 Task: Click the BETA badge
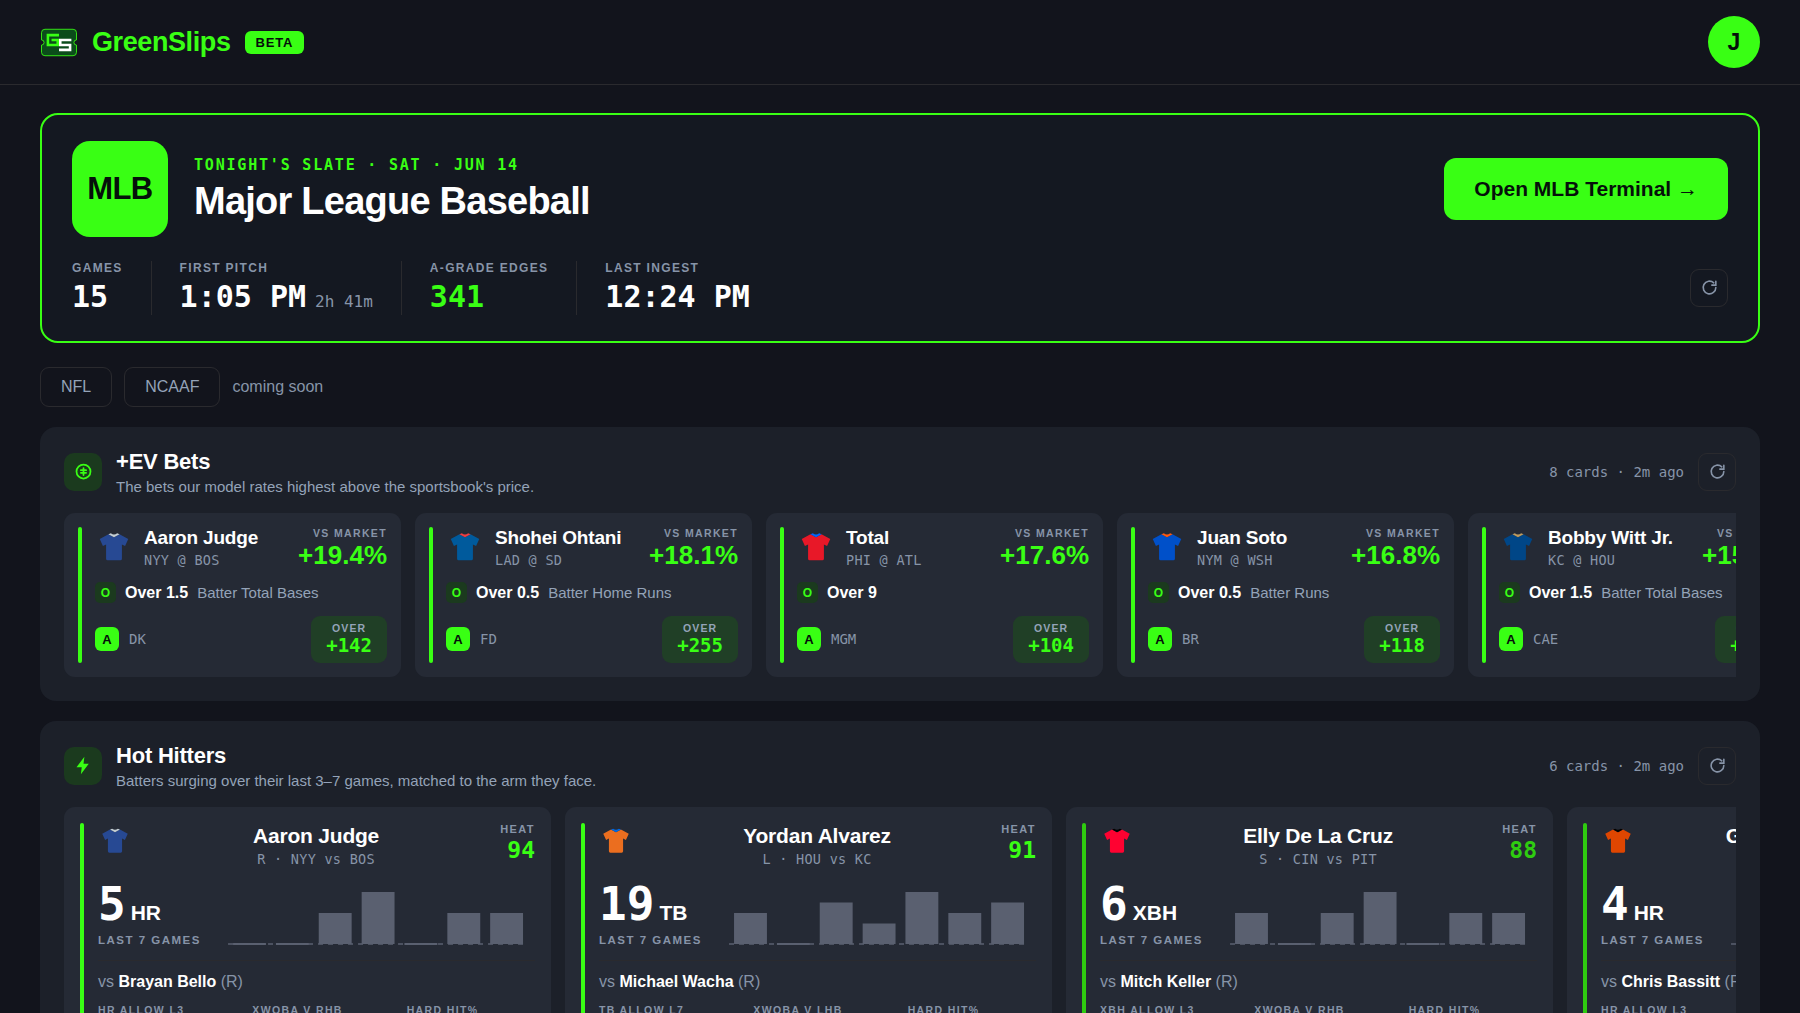pos(274,43)
